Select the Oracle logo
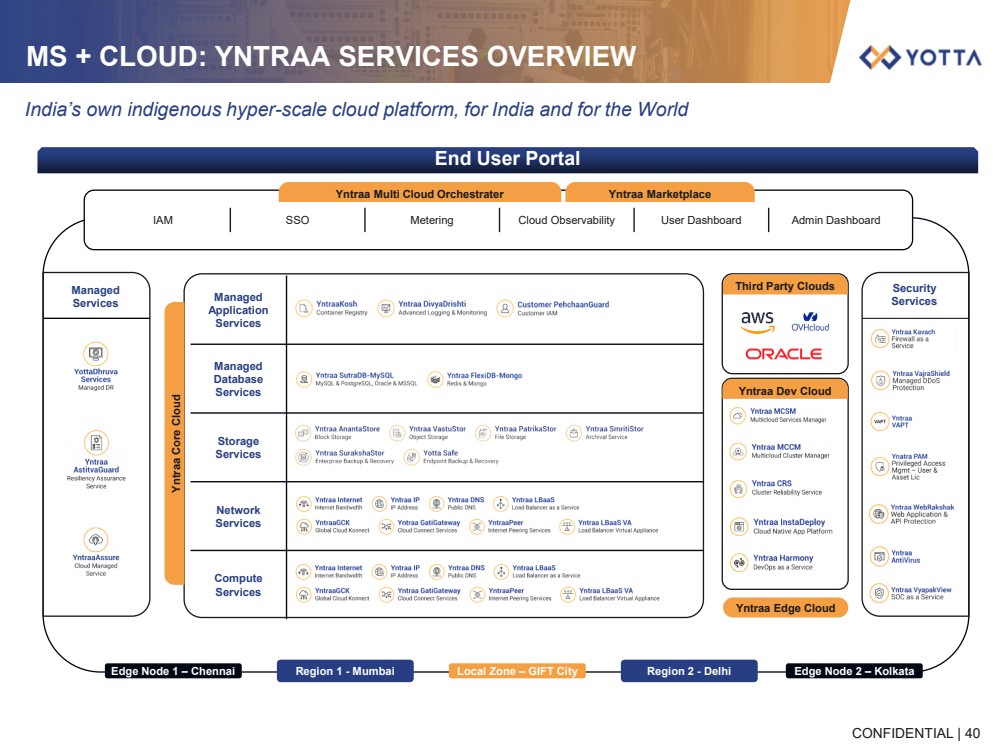The image size is (999, 750). 783,354
